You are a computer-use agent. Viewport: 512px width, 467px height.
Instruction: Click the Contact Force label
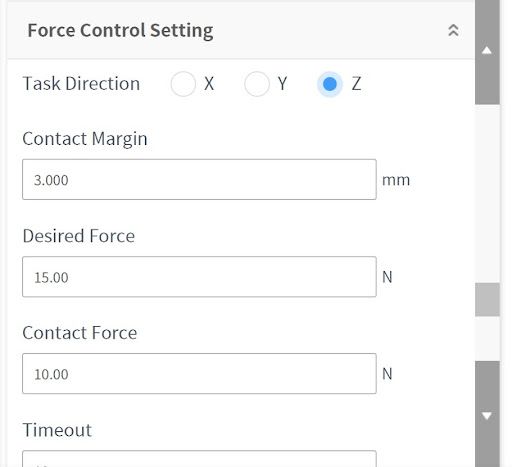pos(80,333)
